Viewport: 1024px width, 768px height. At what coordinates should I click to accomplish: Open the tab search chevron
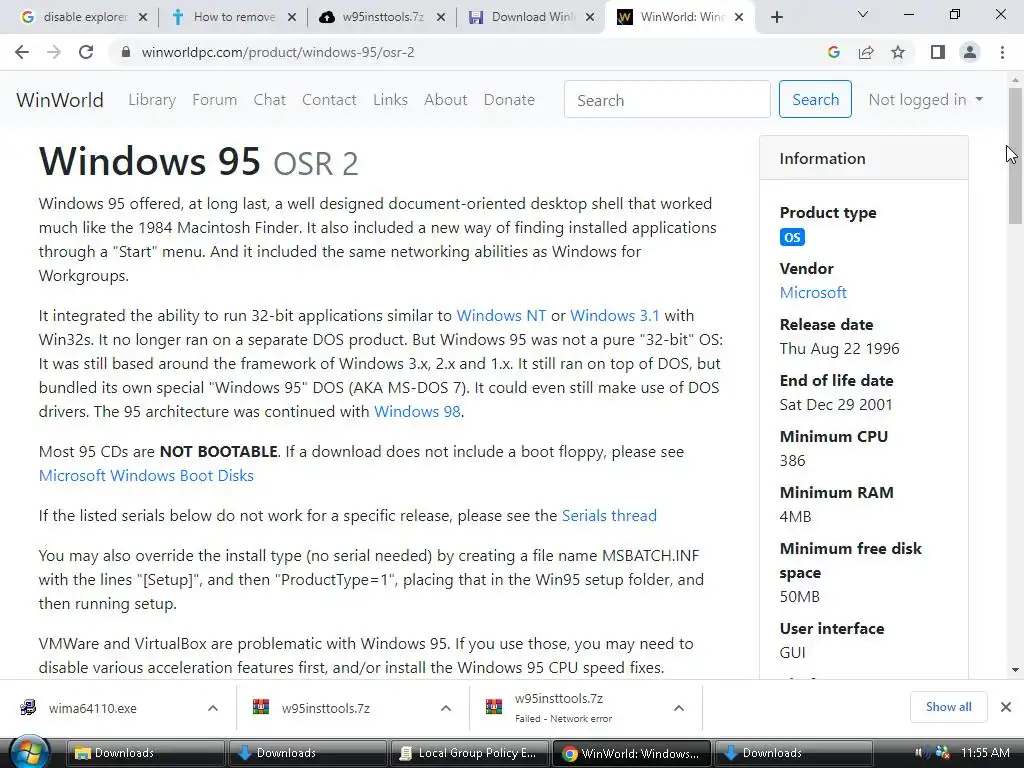[x=863, y=14]
